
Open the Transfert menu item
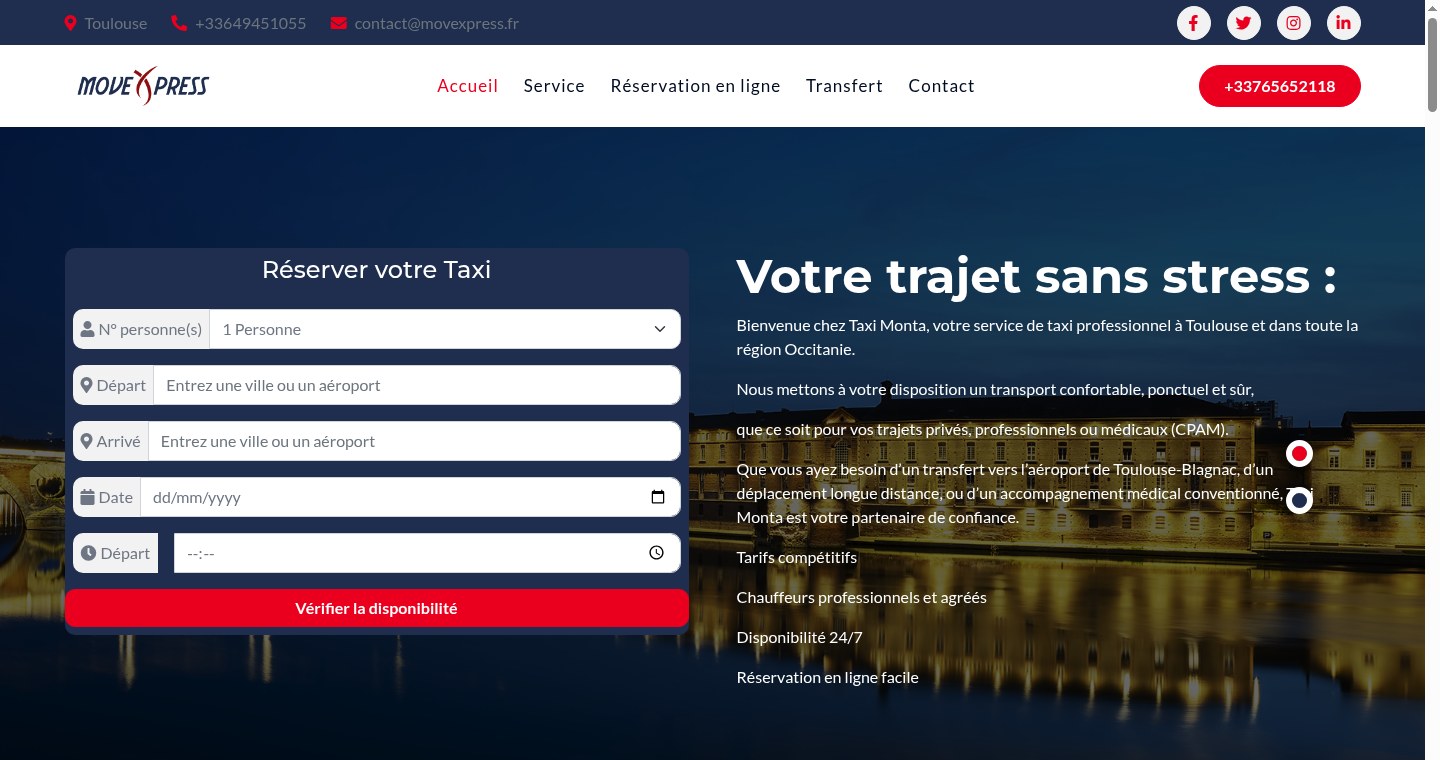tap(844, 86)
